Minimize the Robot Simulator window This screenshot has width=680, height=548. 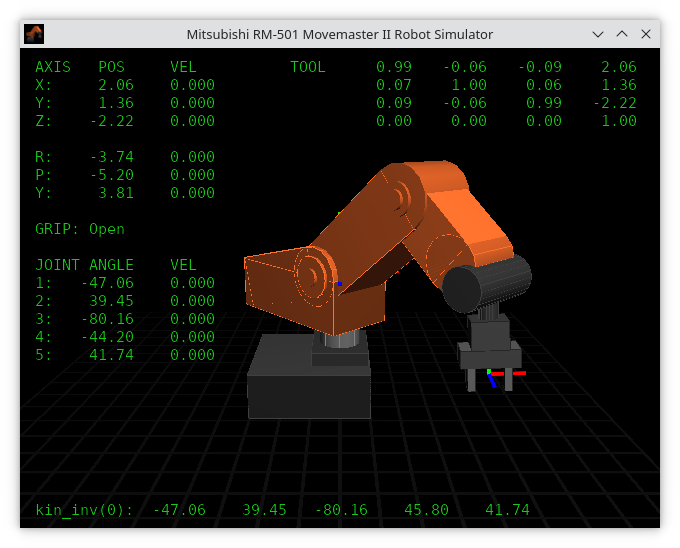coord(598,34)
